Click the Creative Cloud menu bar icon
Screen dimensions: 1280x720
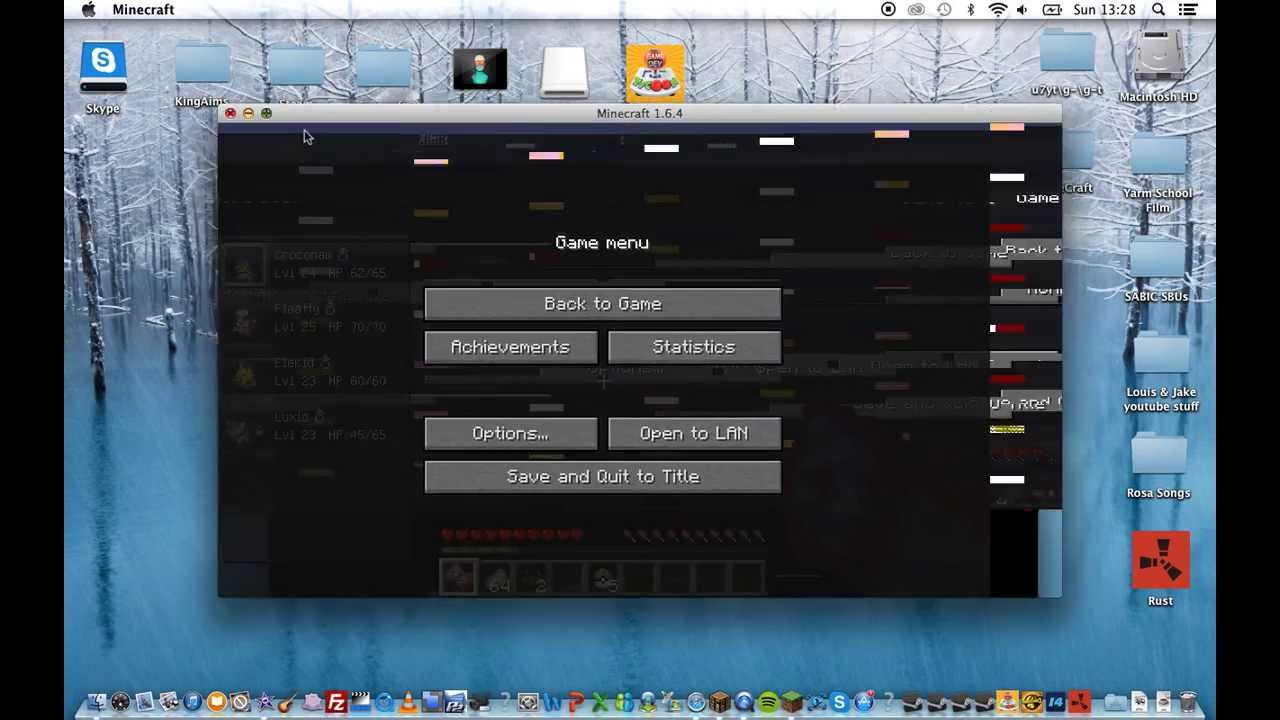click(916, 10)
